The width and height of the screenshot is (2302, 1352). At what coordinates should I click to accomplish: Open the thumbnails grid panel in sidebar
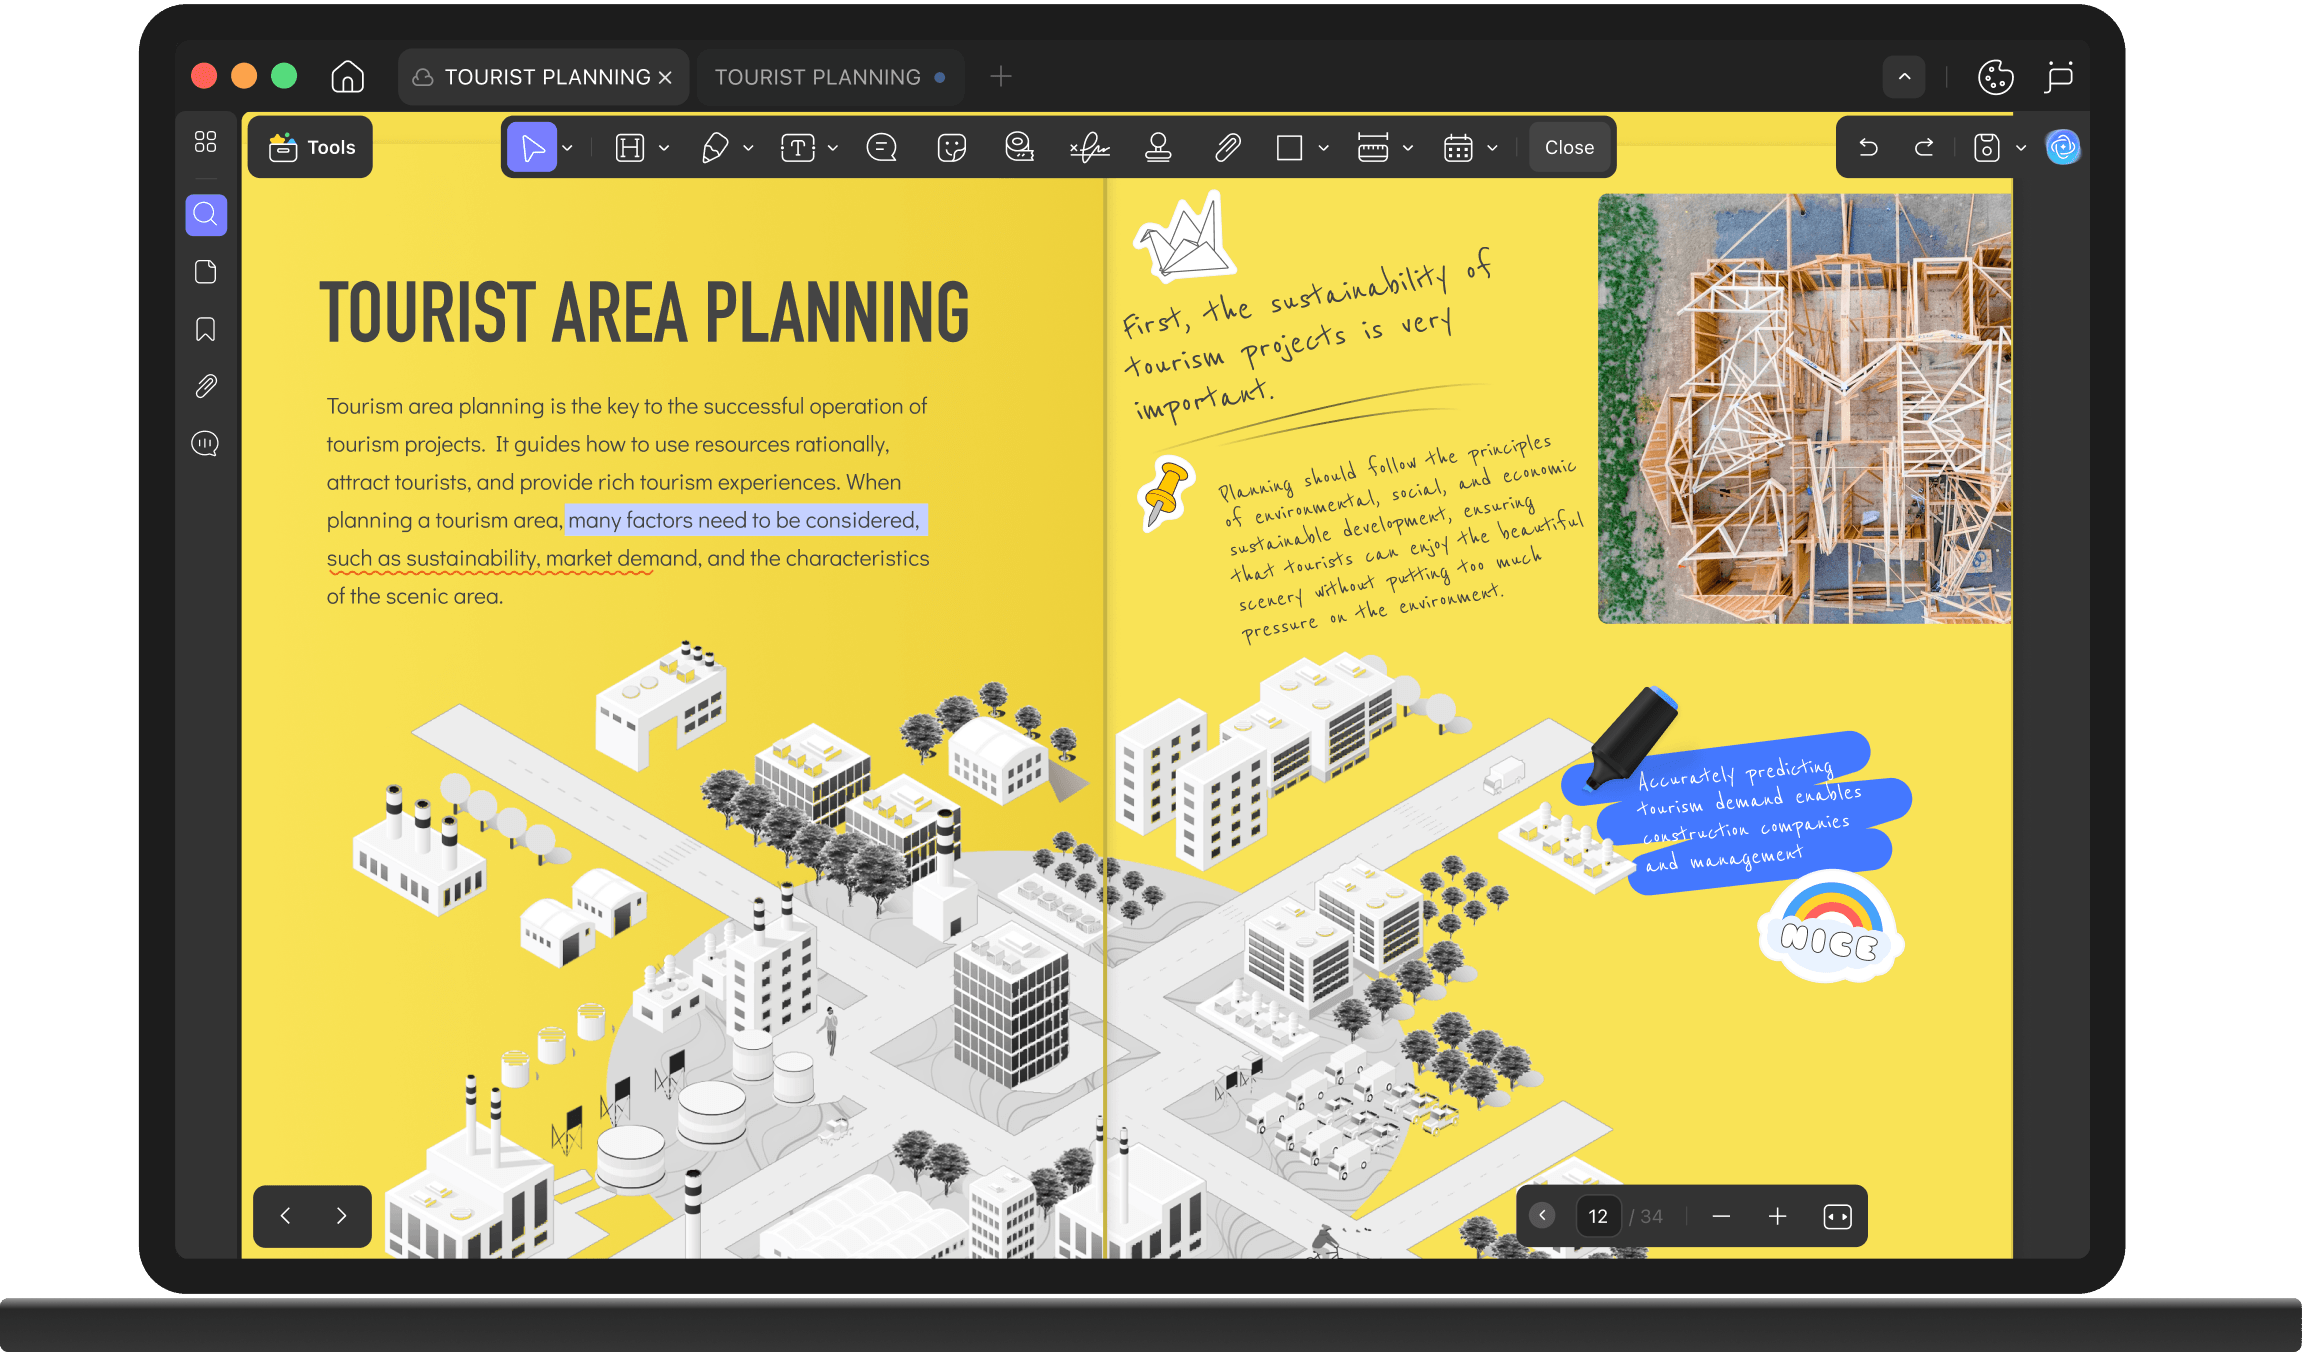(206, 142)
